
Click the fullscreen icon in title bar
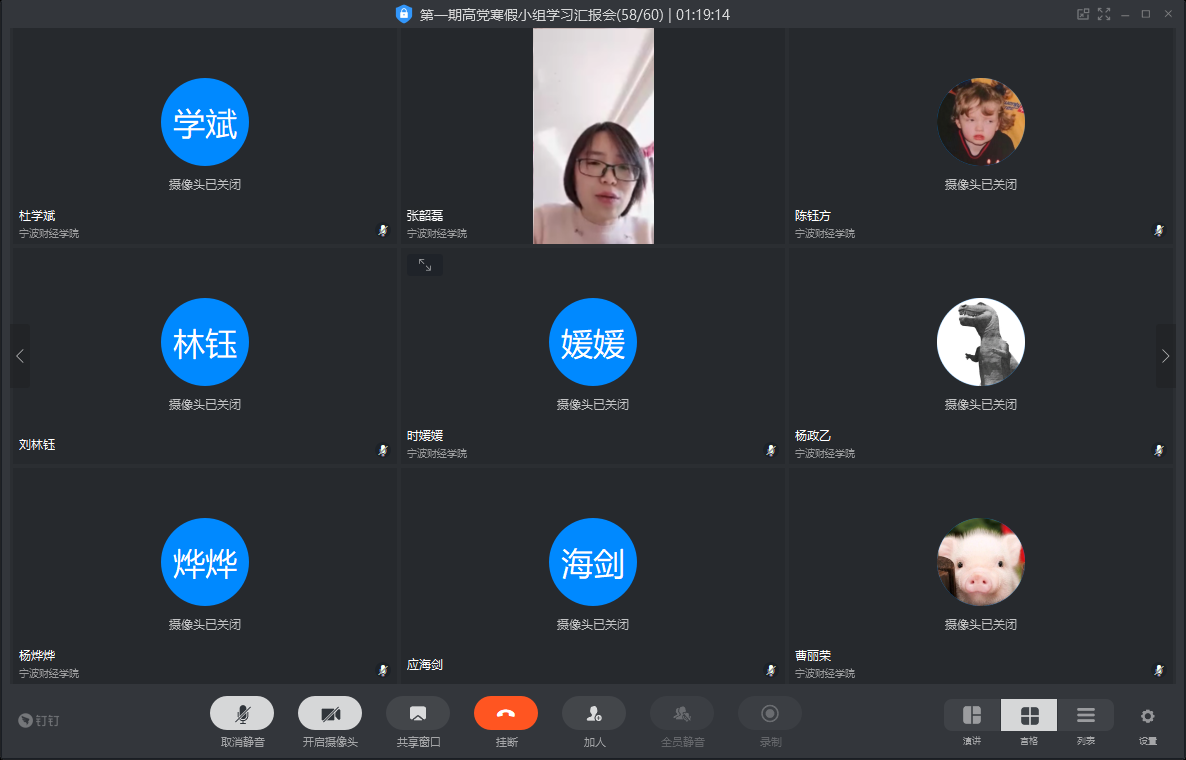pos(1104,14)
